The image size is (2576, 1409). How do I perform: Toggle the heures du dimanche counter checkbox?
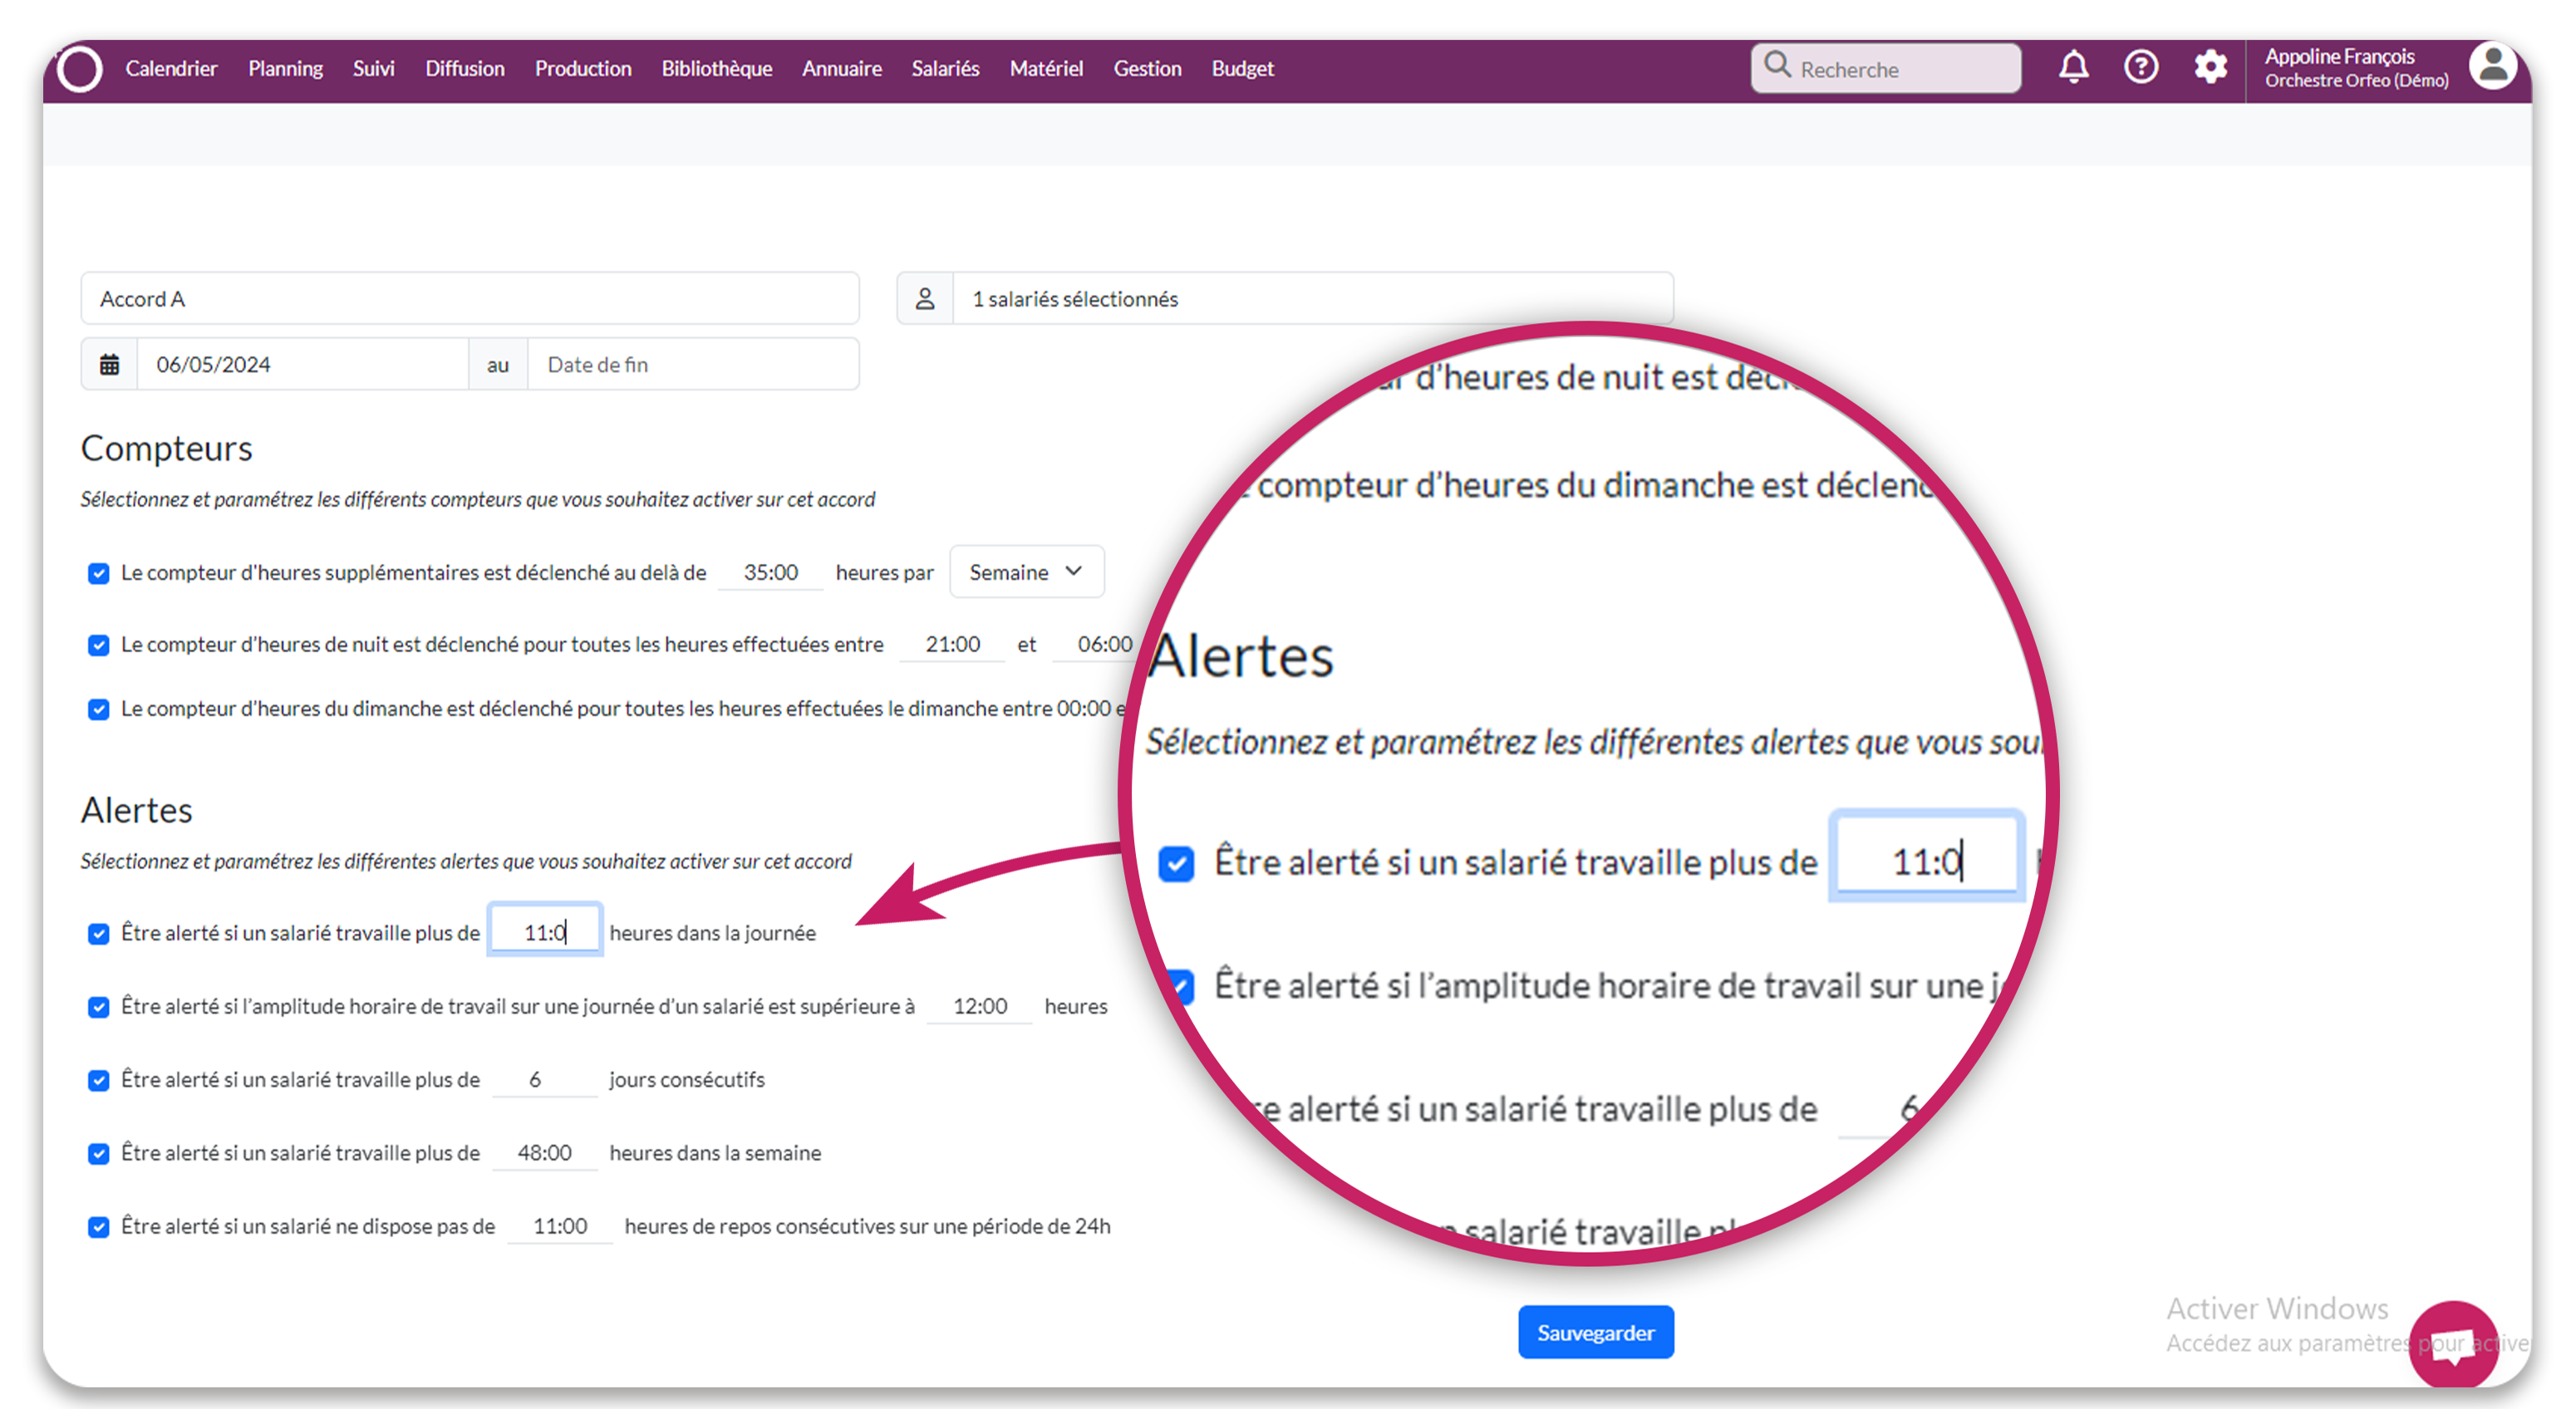98,709
